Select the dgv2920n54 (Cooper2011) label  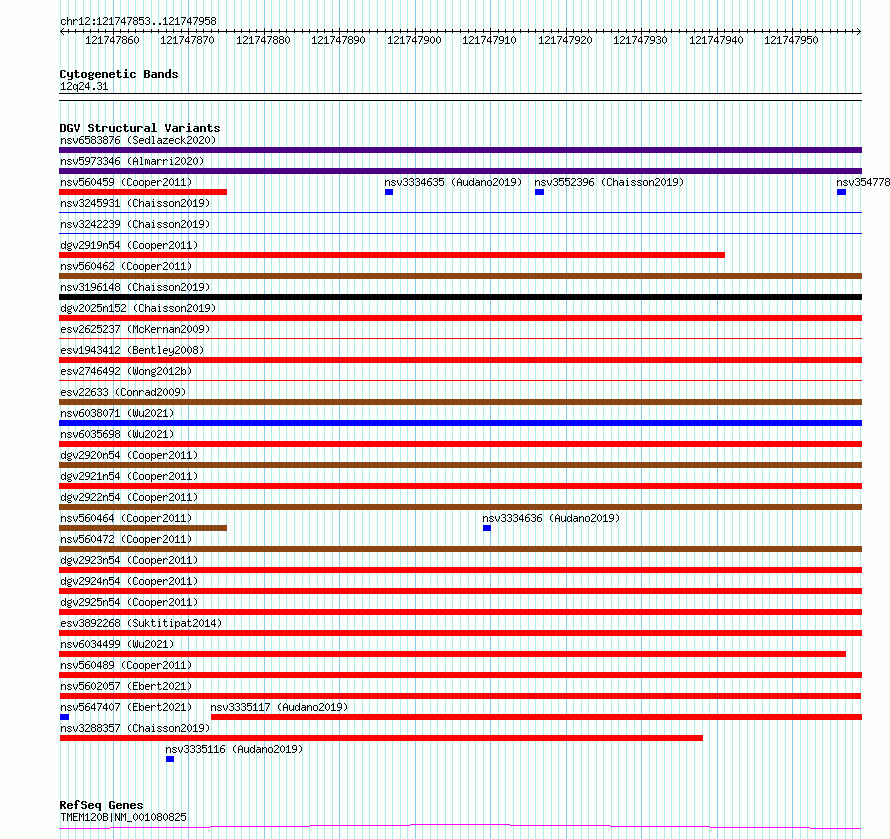[129, 455]
